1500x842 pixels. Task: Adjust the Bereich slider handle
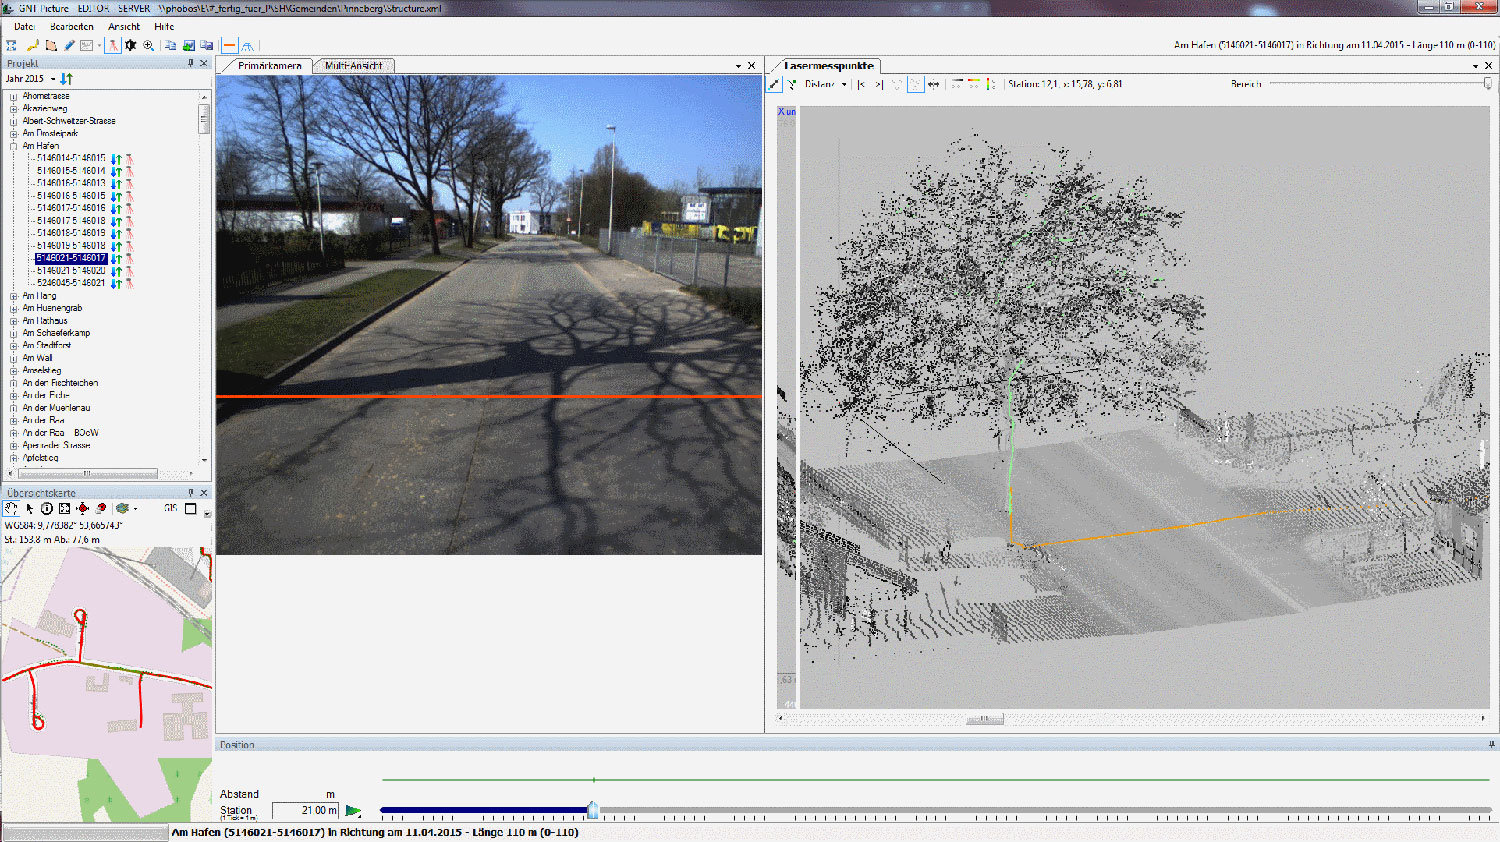(1488, 84)
